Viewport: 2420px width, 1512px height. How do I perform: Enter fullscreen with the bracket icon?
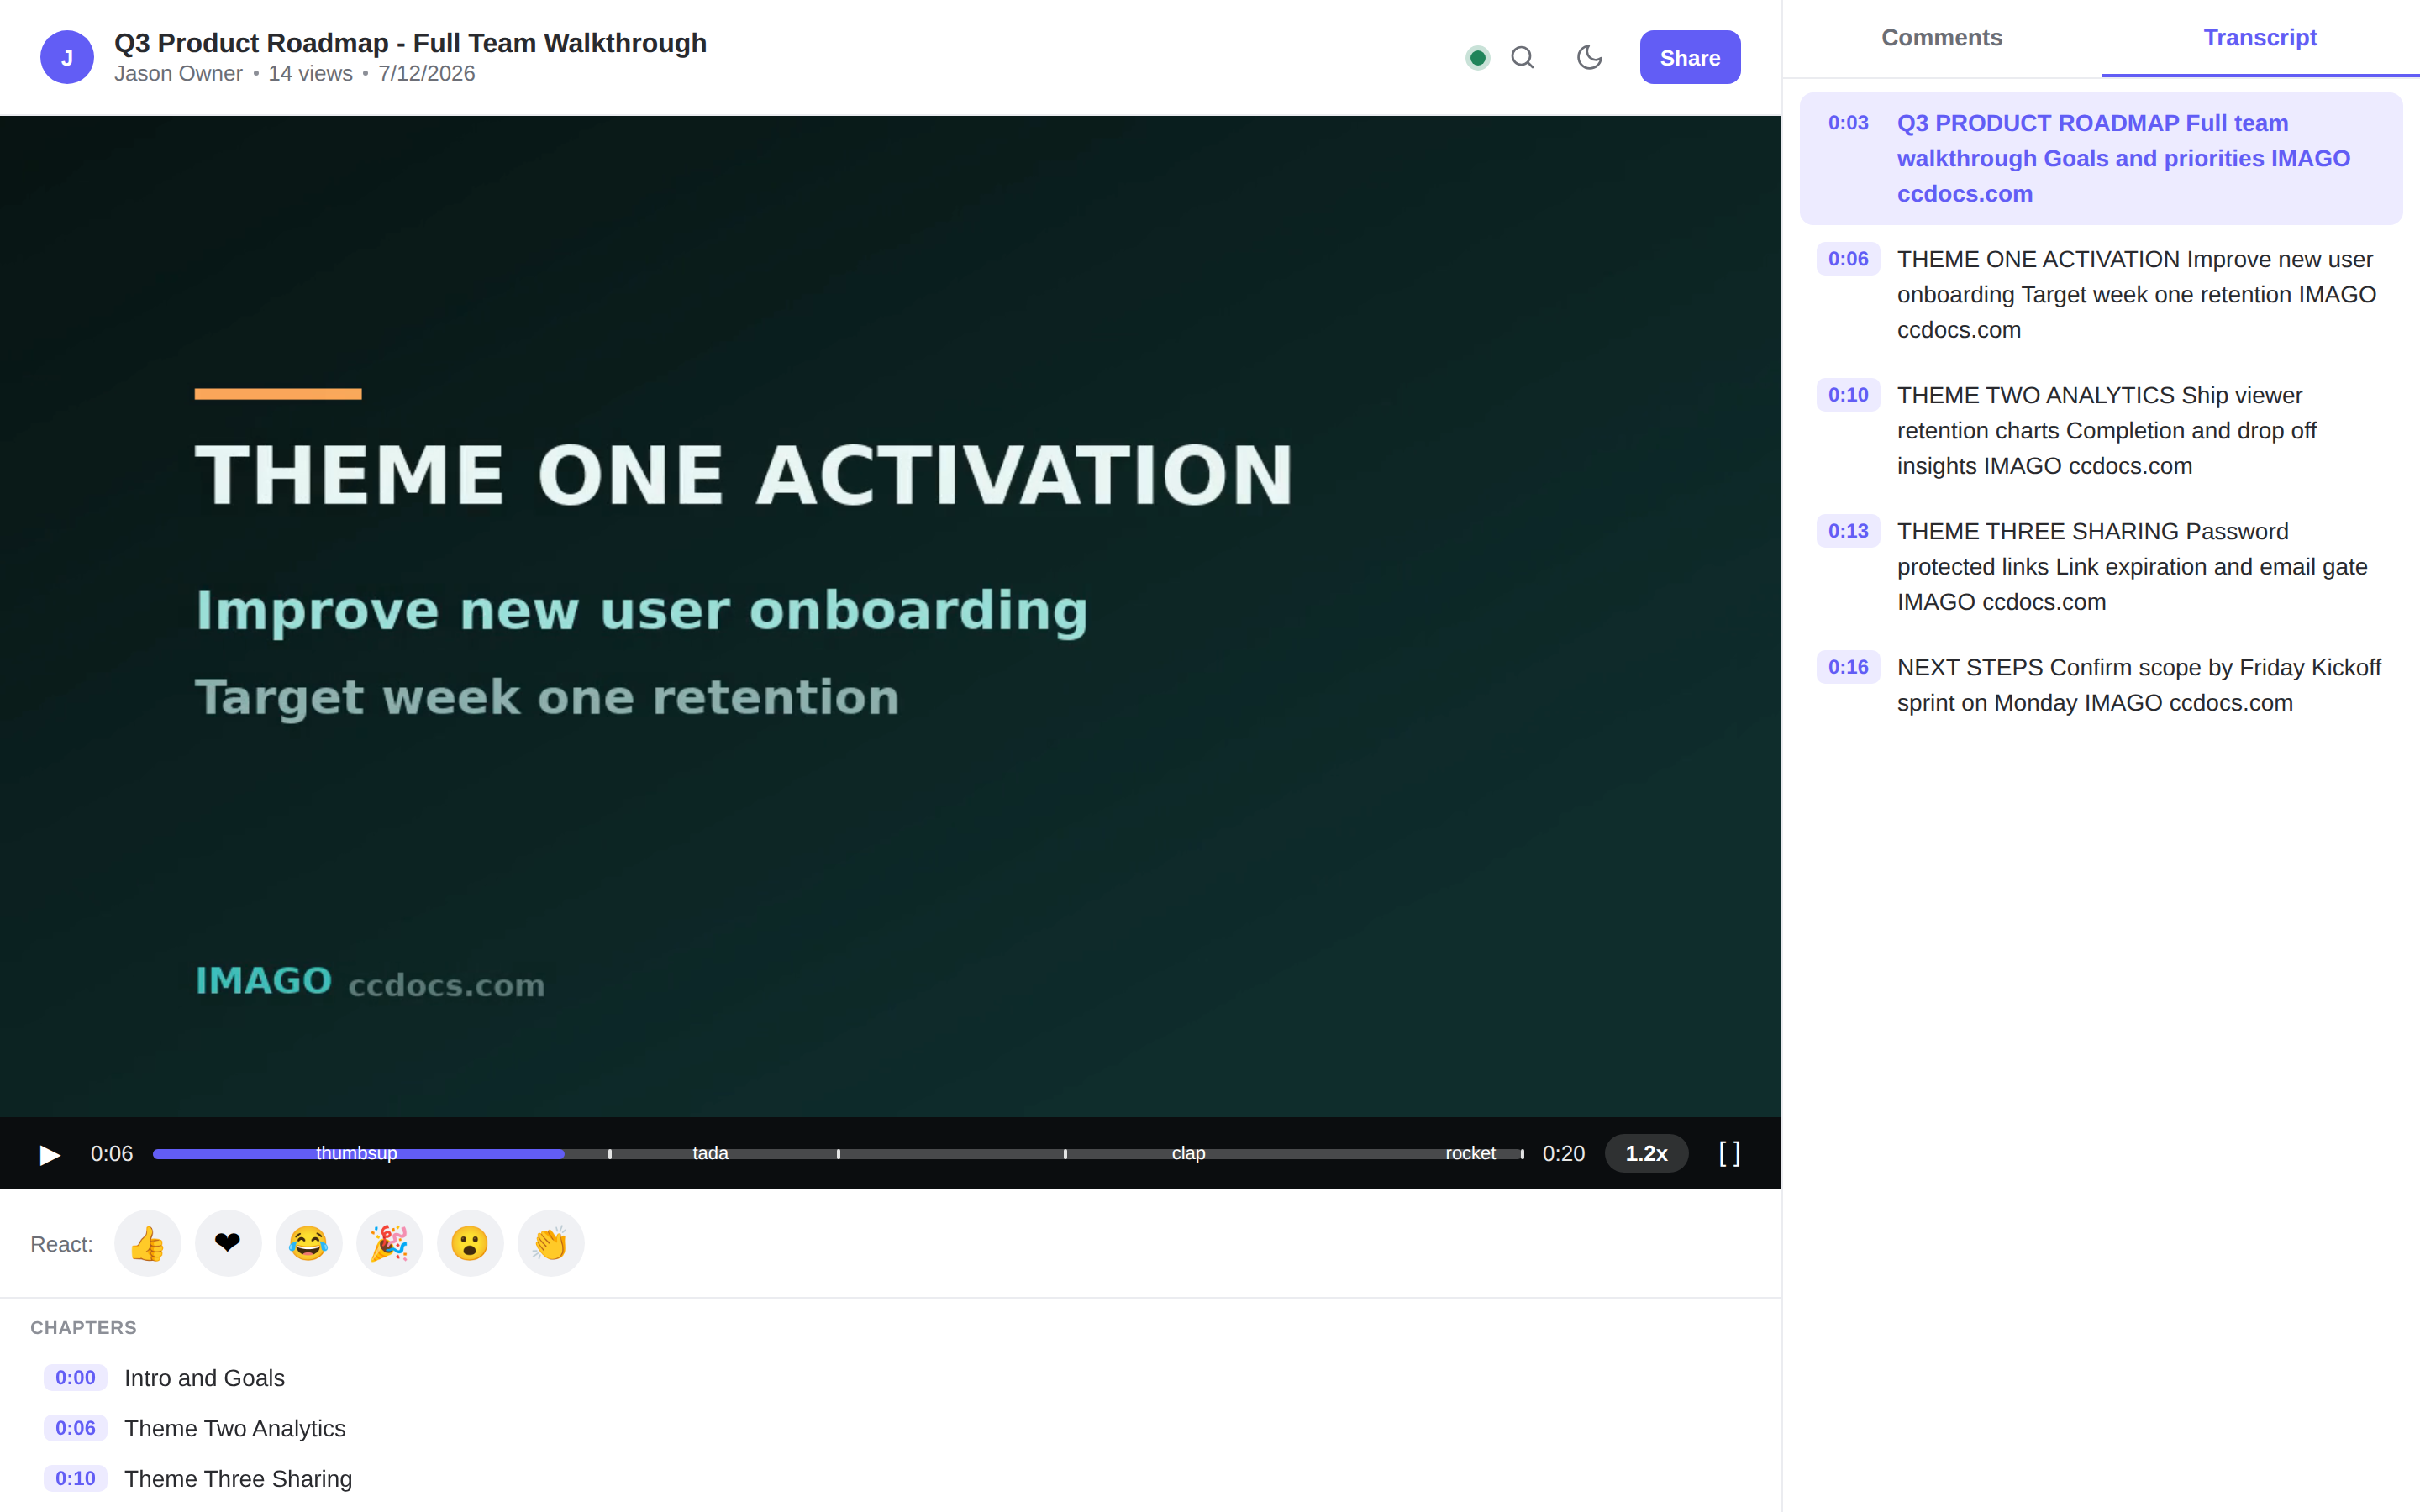tap(1729, 1153)
